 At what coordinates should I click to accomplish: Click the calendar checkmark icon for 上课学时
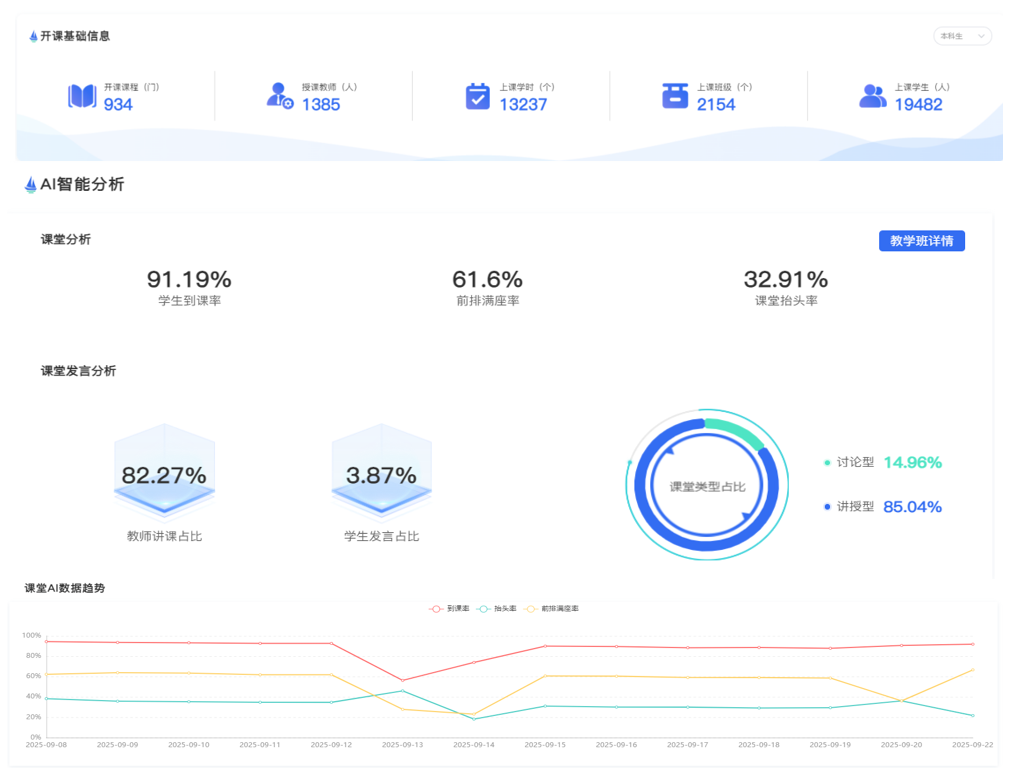(477, 96)
